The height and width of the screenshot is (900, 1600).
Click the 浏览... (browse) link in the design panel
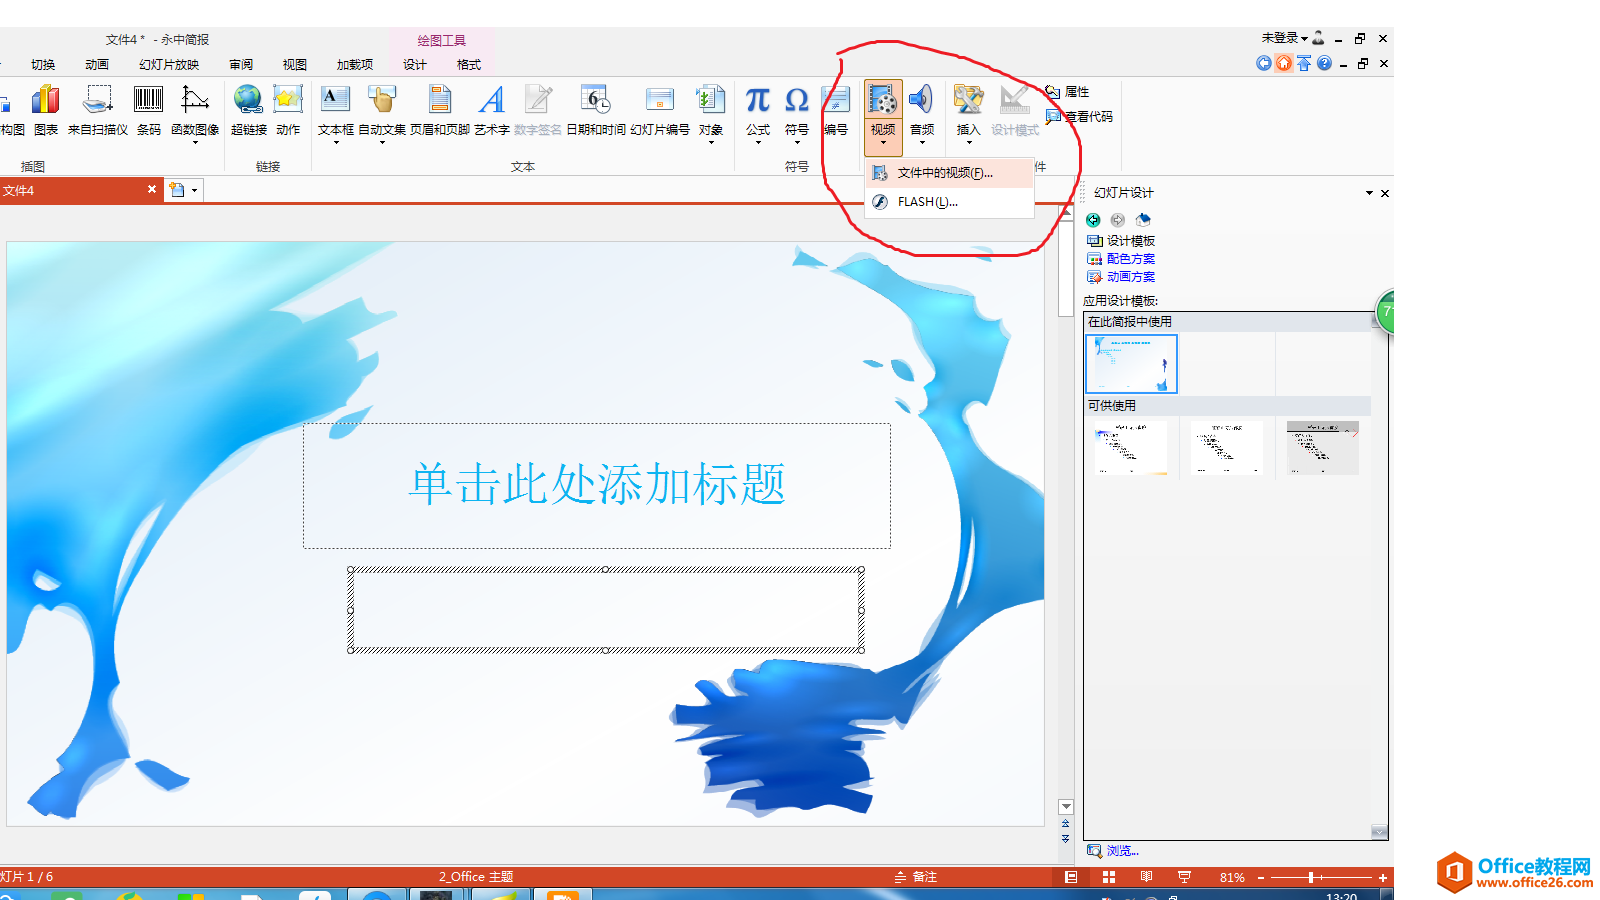coord(1122,851)
